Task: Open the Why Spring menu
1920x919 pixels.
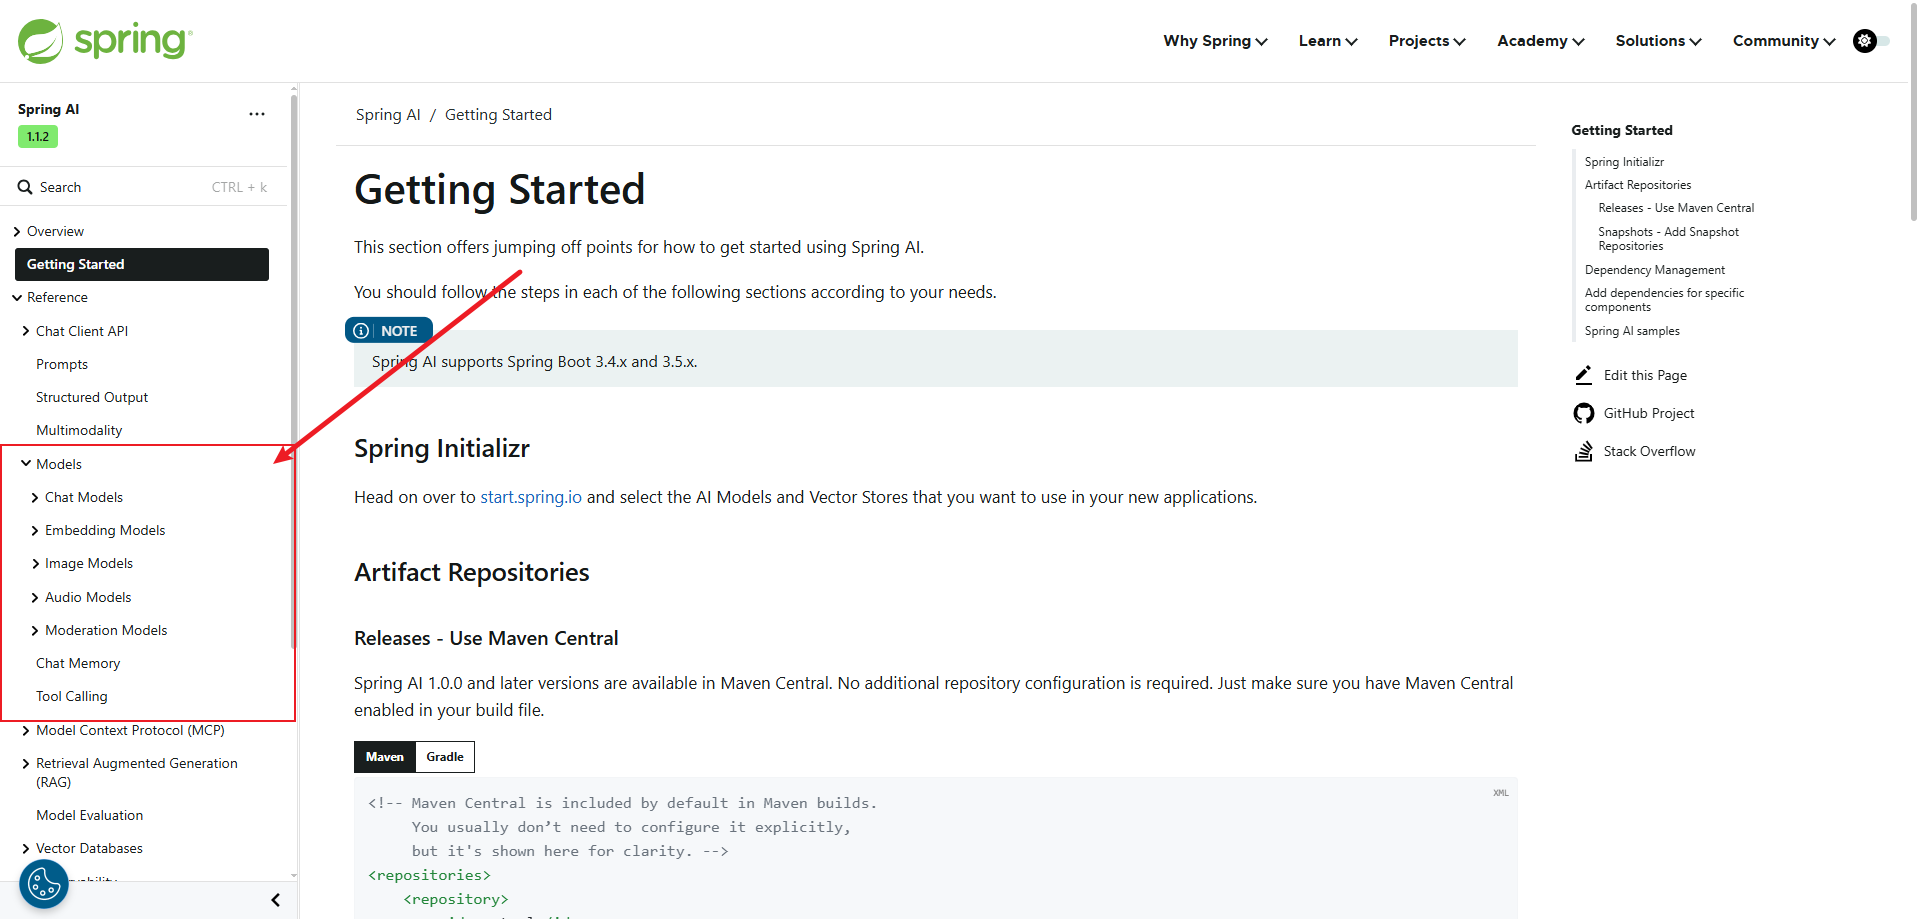Action: tap(1215, 41)
